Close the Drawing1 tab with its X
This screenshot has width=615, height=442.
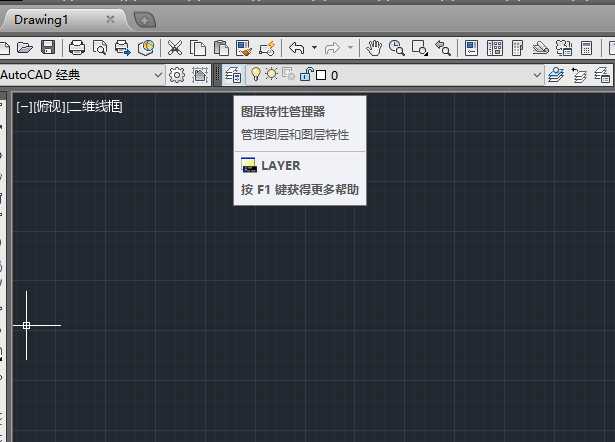point(110,19)
